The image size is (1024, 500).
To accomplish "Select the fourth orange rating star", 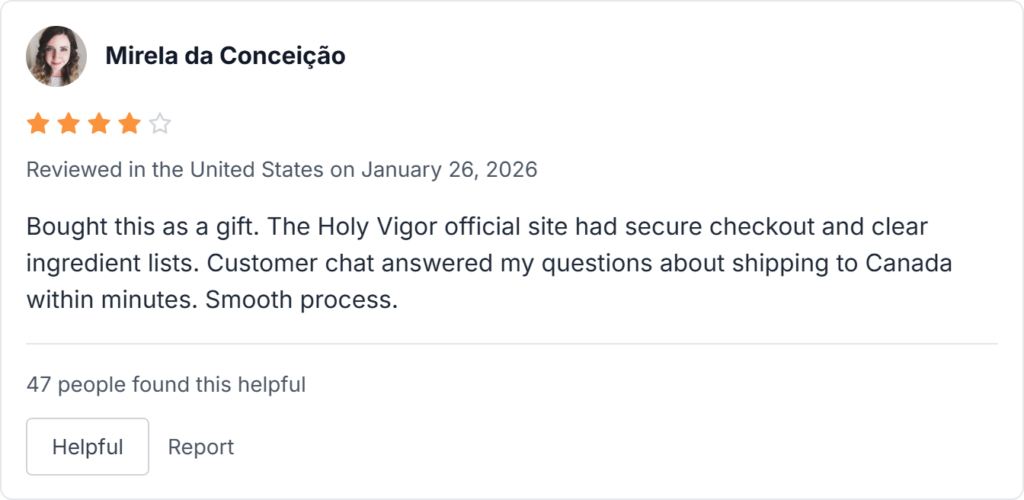I will 129,124.
